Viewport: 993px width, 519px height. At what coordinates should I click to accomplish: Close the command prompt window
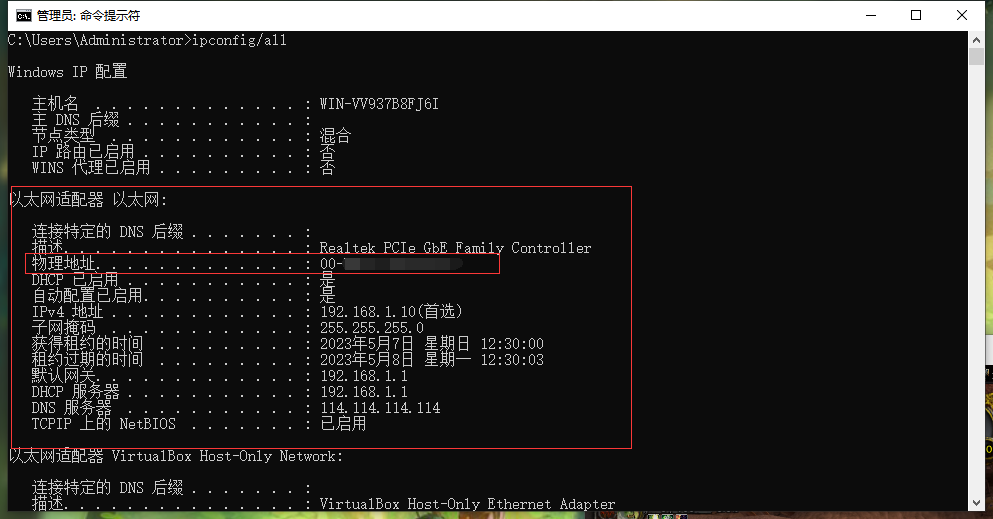click(x=961, y=15)
